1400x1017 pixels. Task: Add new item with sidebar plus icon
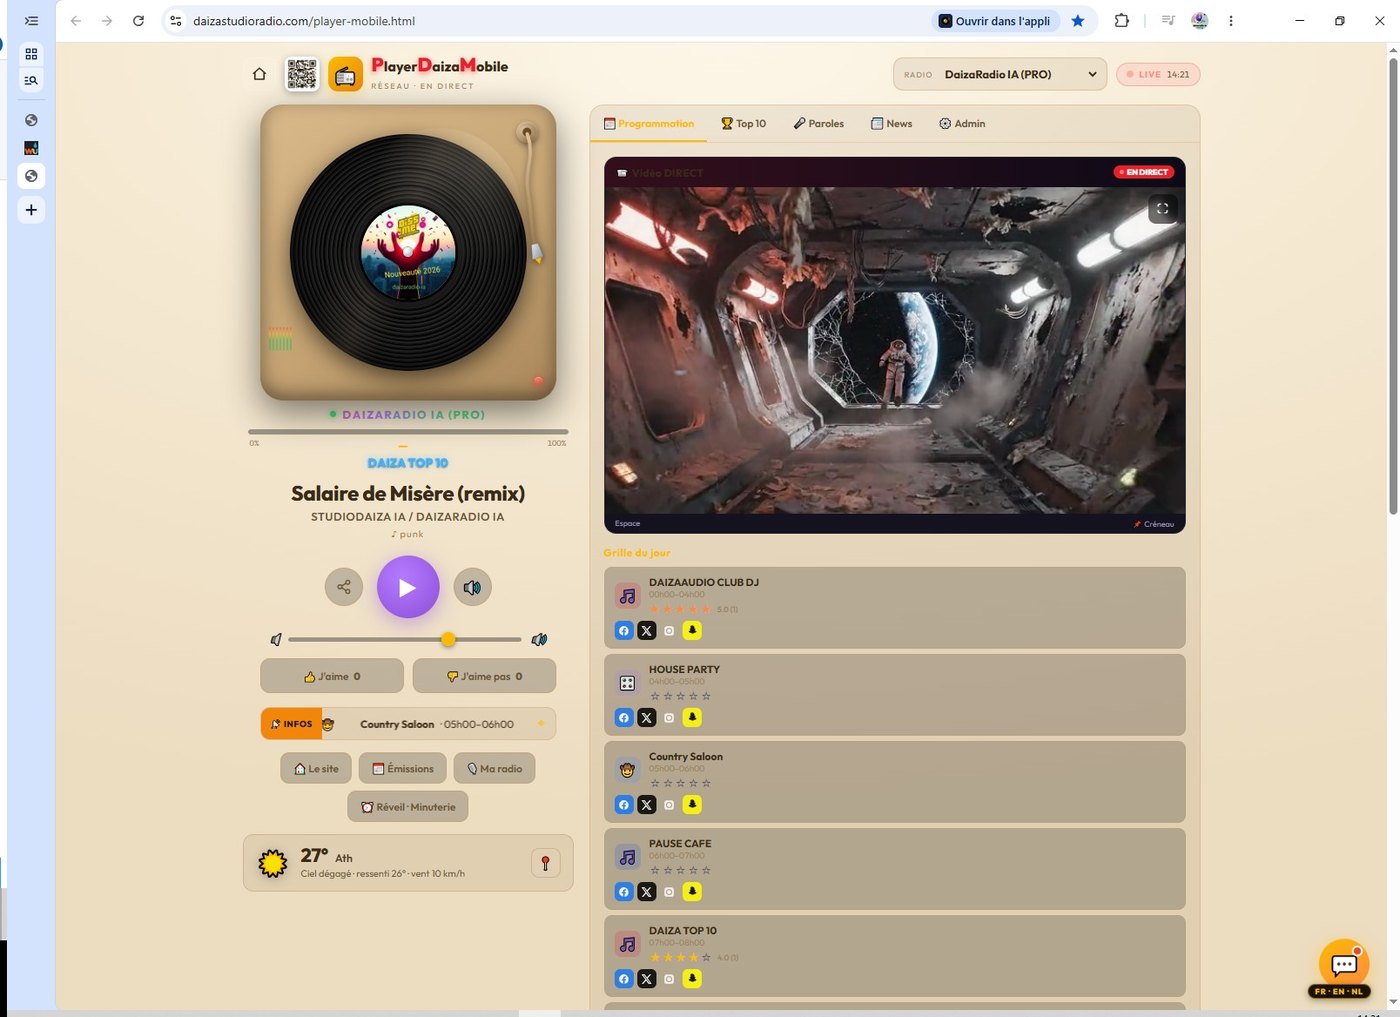click(31, 210)
